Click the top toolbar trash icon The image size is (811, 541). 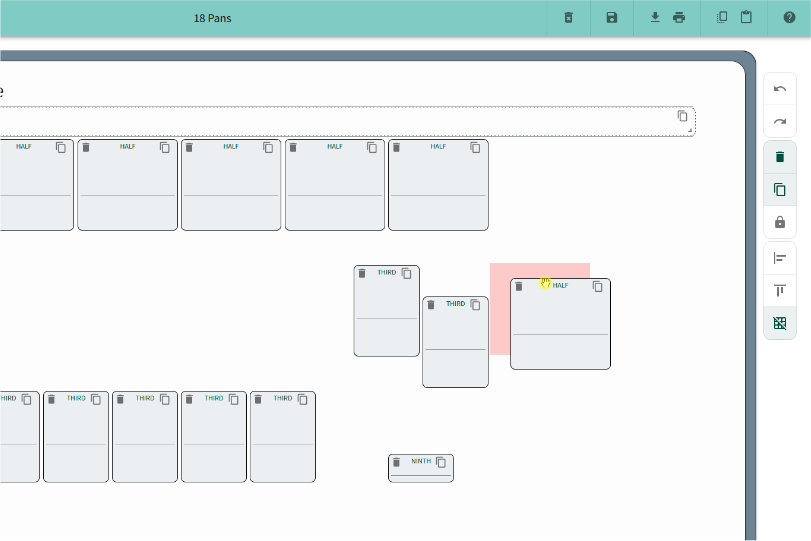point(568,18)
